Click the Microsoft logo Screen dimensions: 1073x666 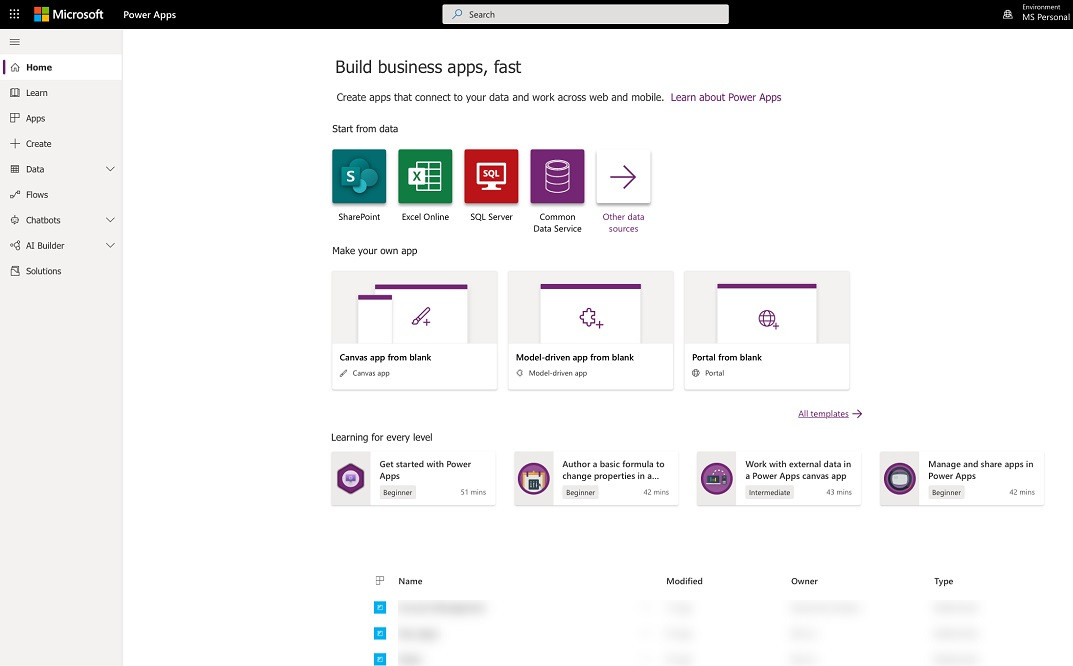pos(68,14)
